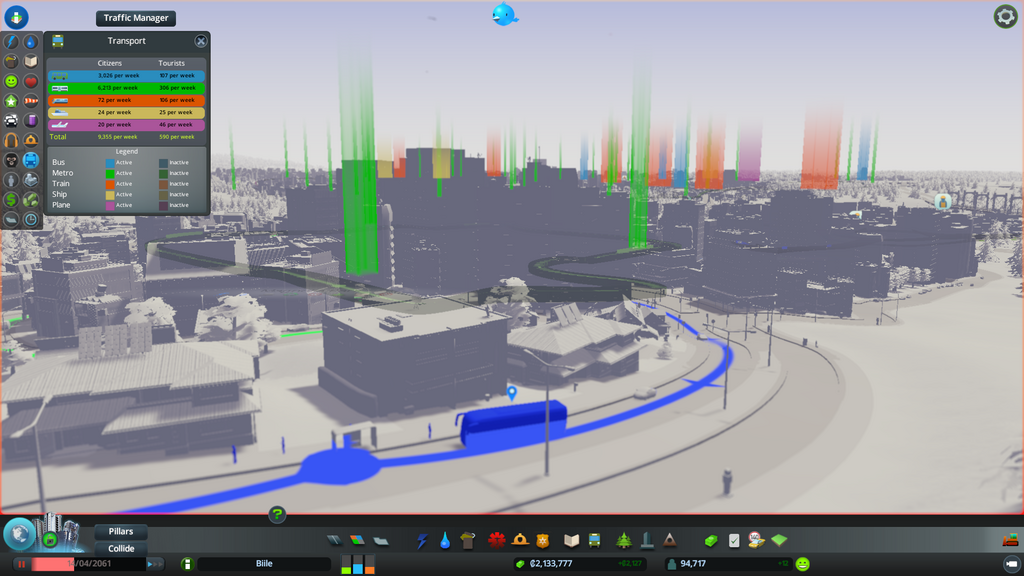The height and width of the screenshot is (576, 1024).
Task: Open Water and Sewage build menu
Action: pyautogui.click(x=445, y=541)
